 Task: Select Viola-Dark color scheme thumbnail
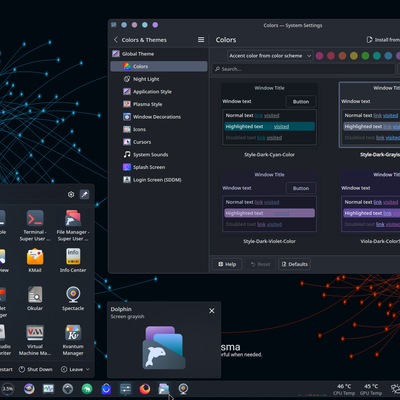pyautogui.click(x=370, y=202)
